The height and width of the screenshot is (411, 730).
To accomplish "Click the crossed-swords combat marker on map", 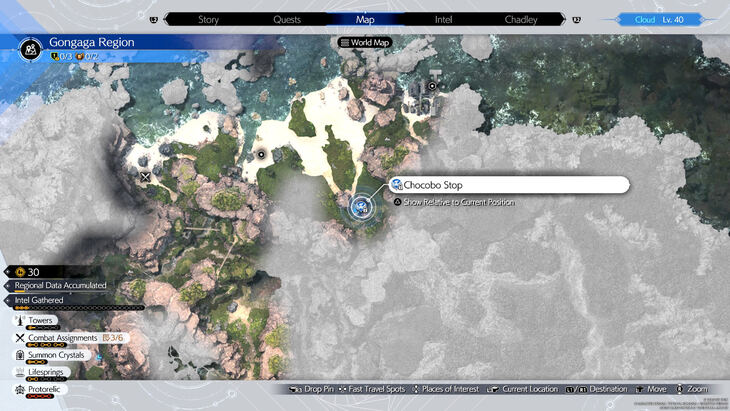I will click(146, 177).
